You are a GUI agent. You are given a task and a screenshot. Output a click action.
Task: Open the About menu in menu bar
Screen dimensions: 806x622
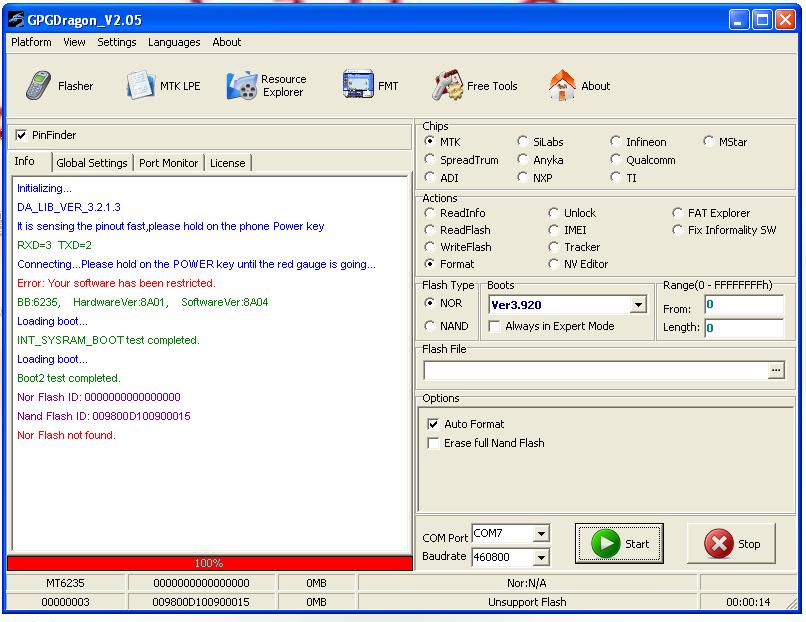227,42
